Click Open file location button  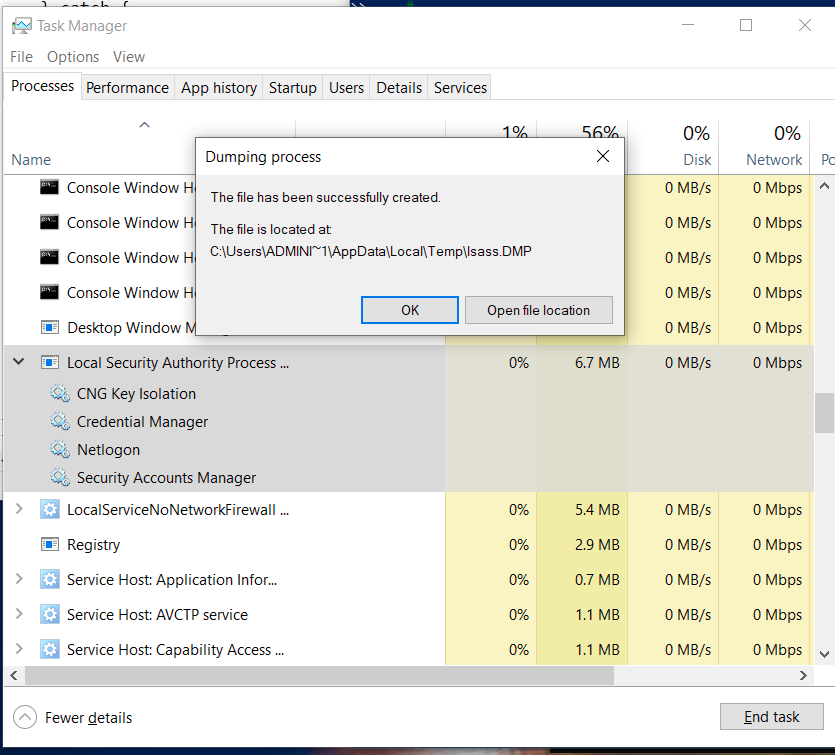coord(538,310)
